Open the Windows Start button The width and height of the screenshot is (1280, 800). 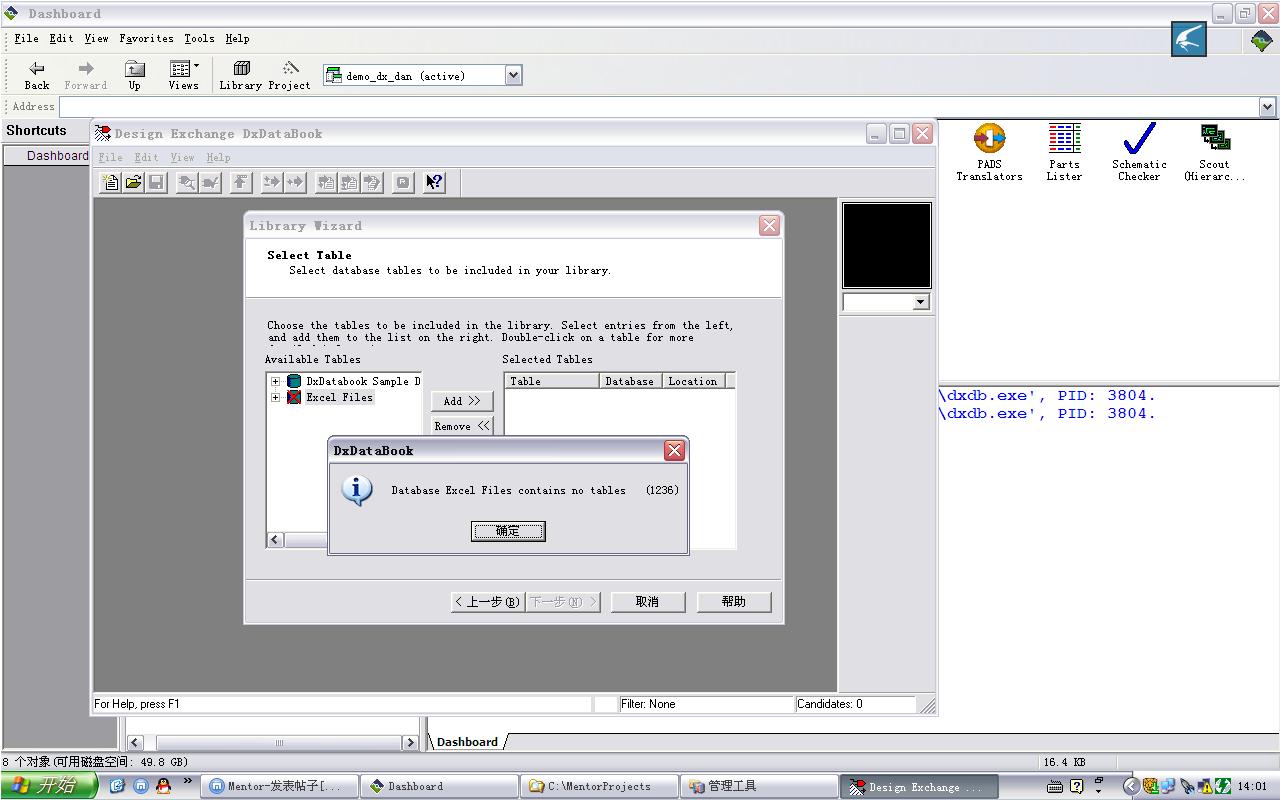click(x=48, y=786)
